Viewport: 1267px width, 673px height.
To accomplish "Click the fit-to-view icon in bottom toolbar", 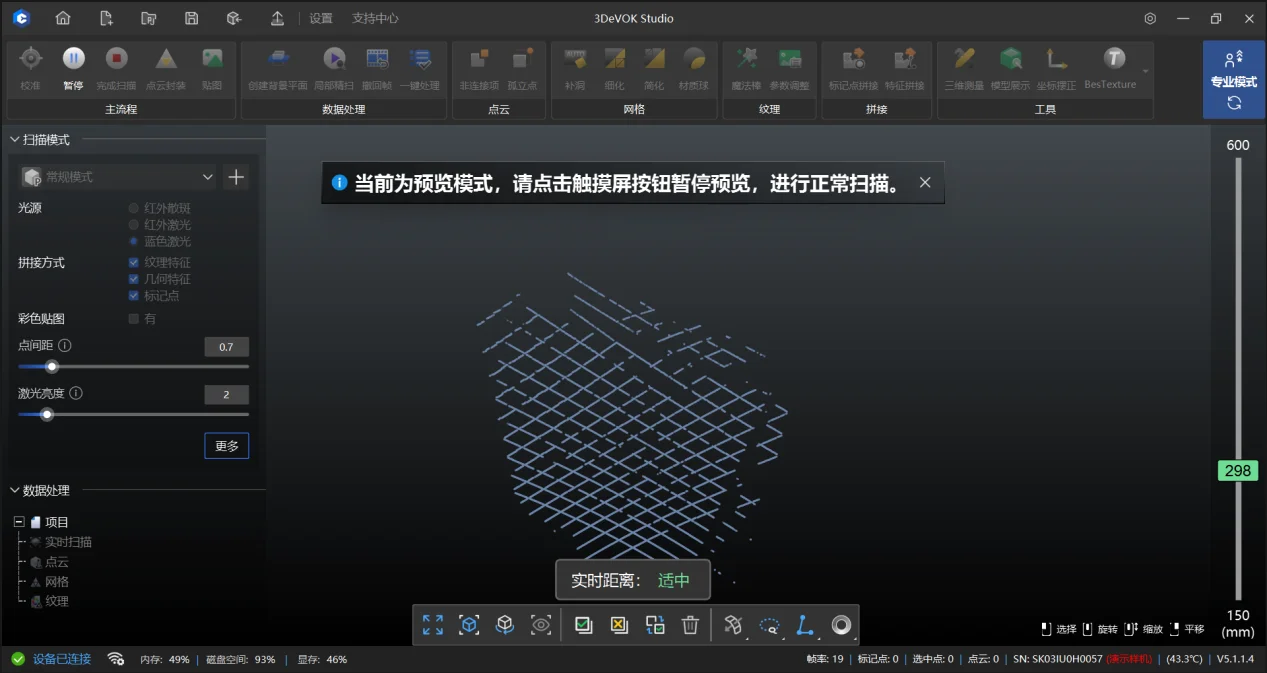I will coord(432,625).
